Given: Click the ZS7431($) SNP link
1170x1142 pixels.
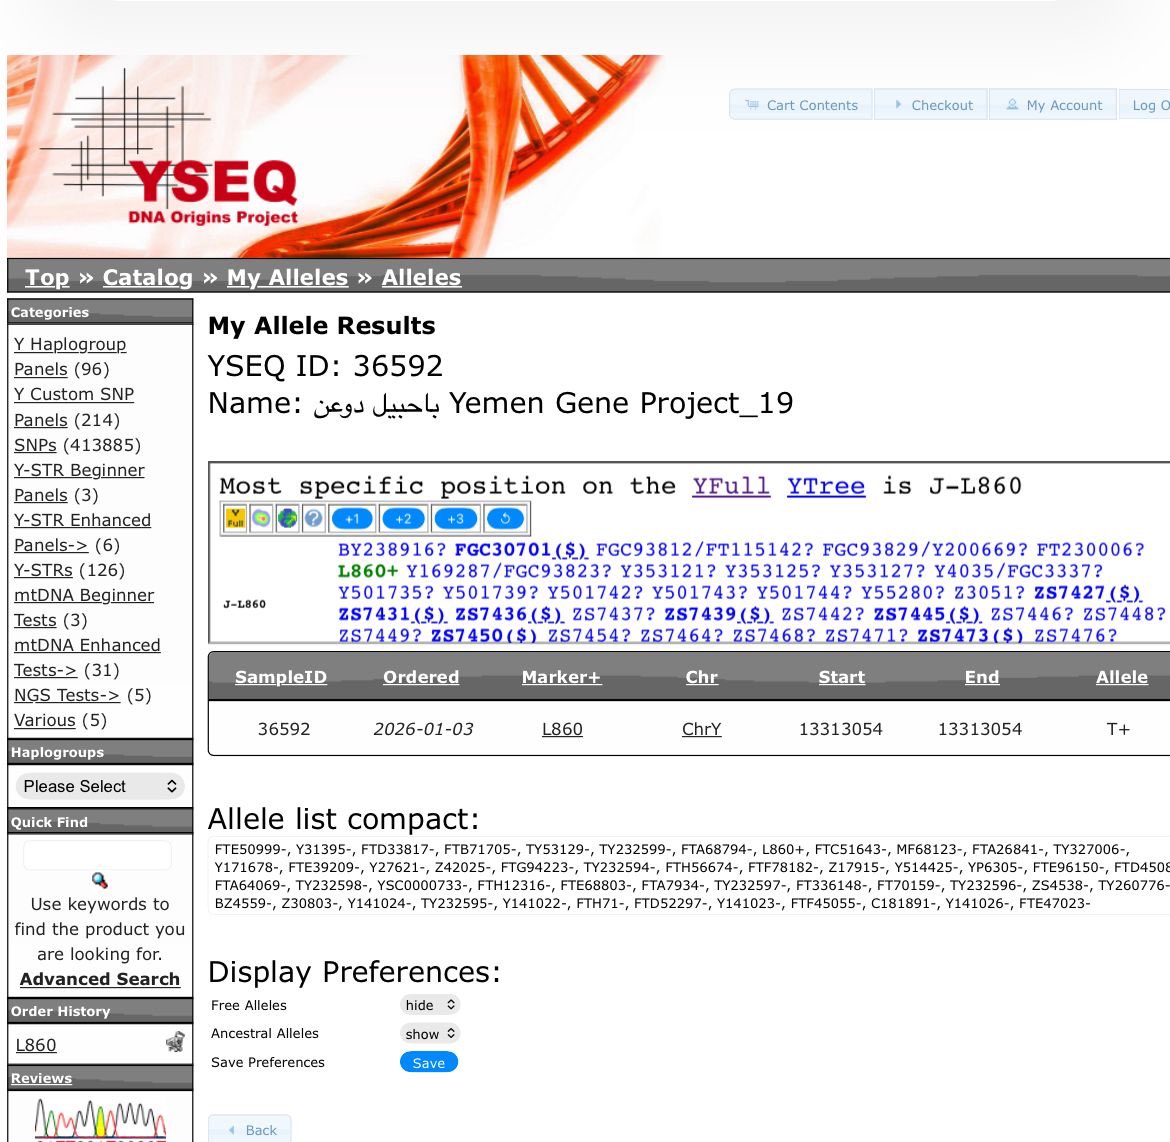Looking at the screenshot, I should coord(392,614).
